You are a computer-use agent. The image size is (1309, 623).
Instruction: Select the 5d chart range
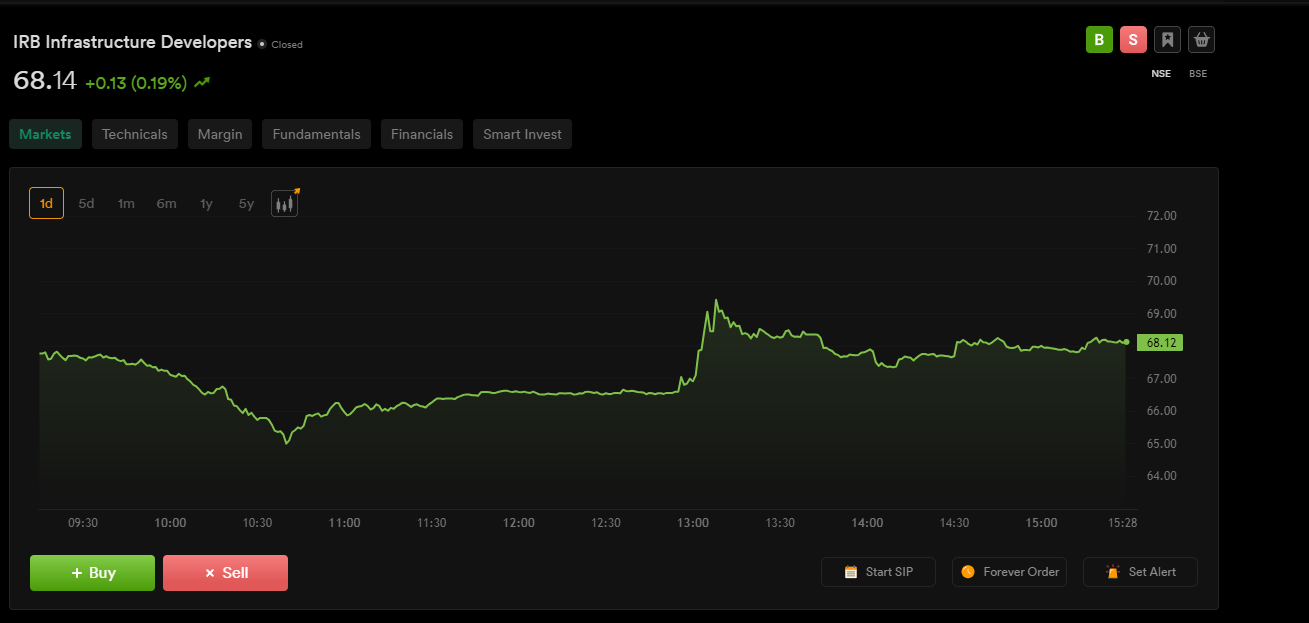click(86, 203)
